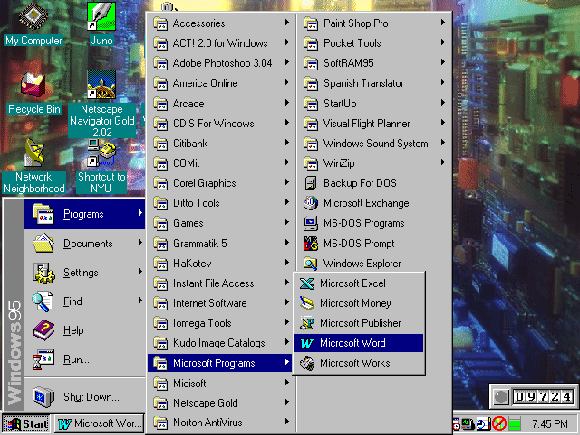
Task: Click the red prohibited-sign tray icon
Action: click(x=499, y=424)
